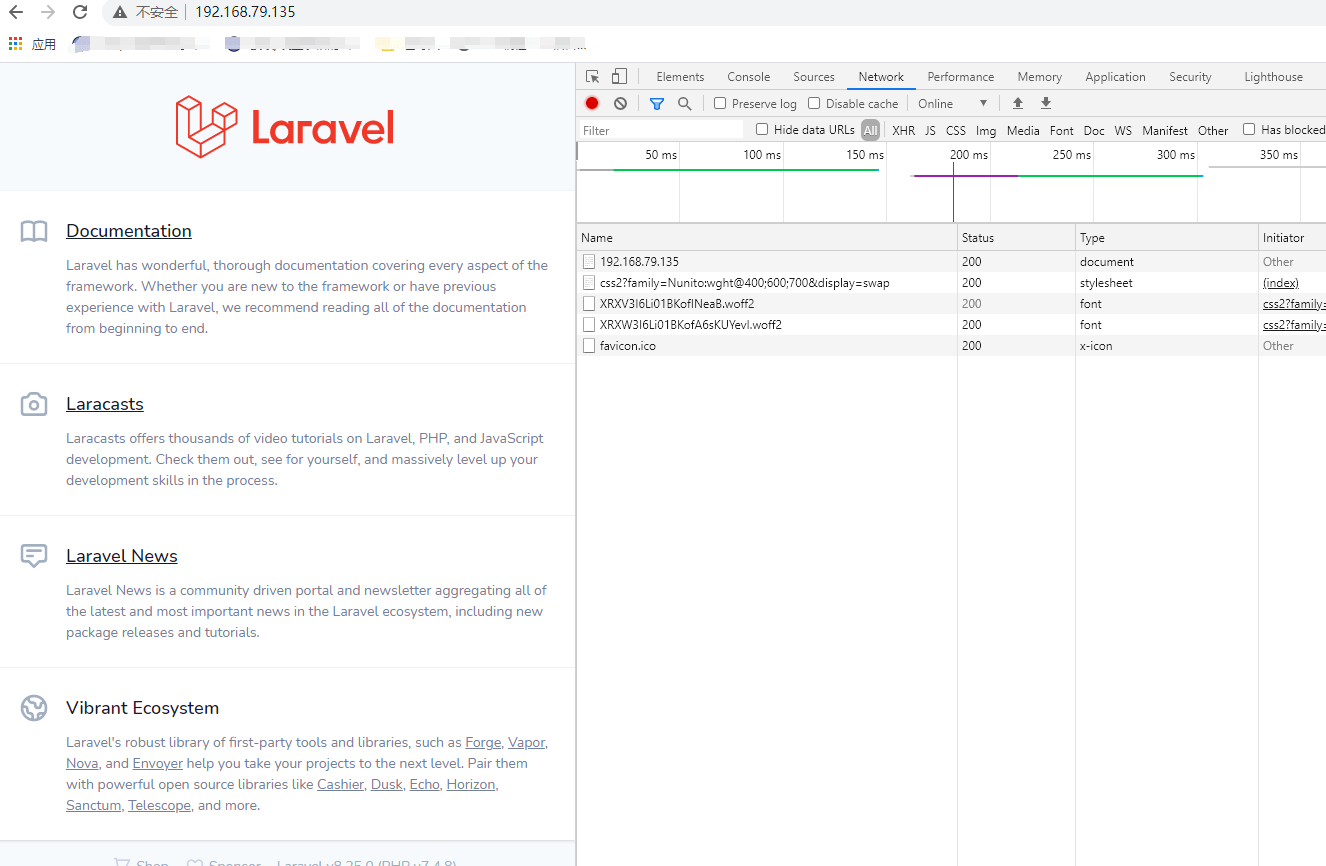Screen dimensions: 1326x866
Task: Select the All request type filter
Action: 870,130
